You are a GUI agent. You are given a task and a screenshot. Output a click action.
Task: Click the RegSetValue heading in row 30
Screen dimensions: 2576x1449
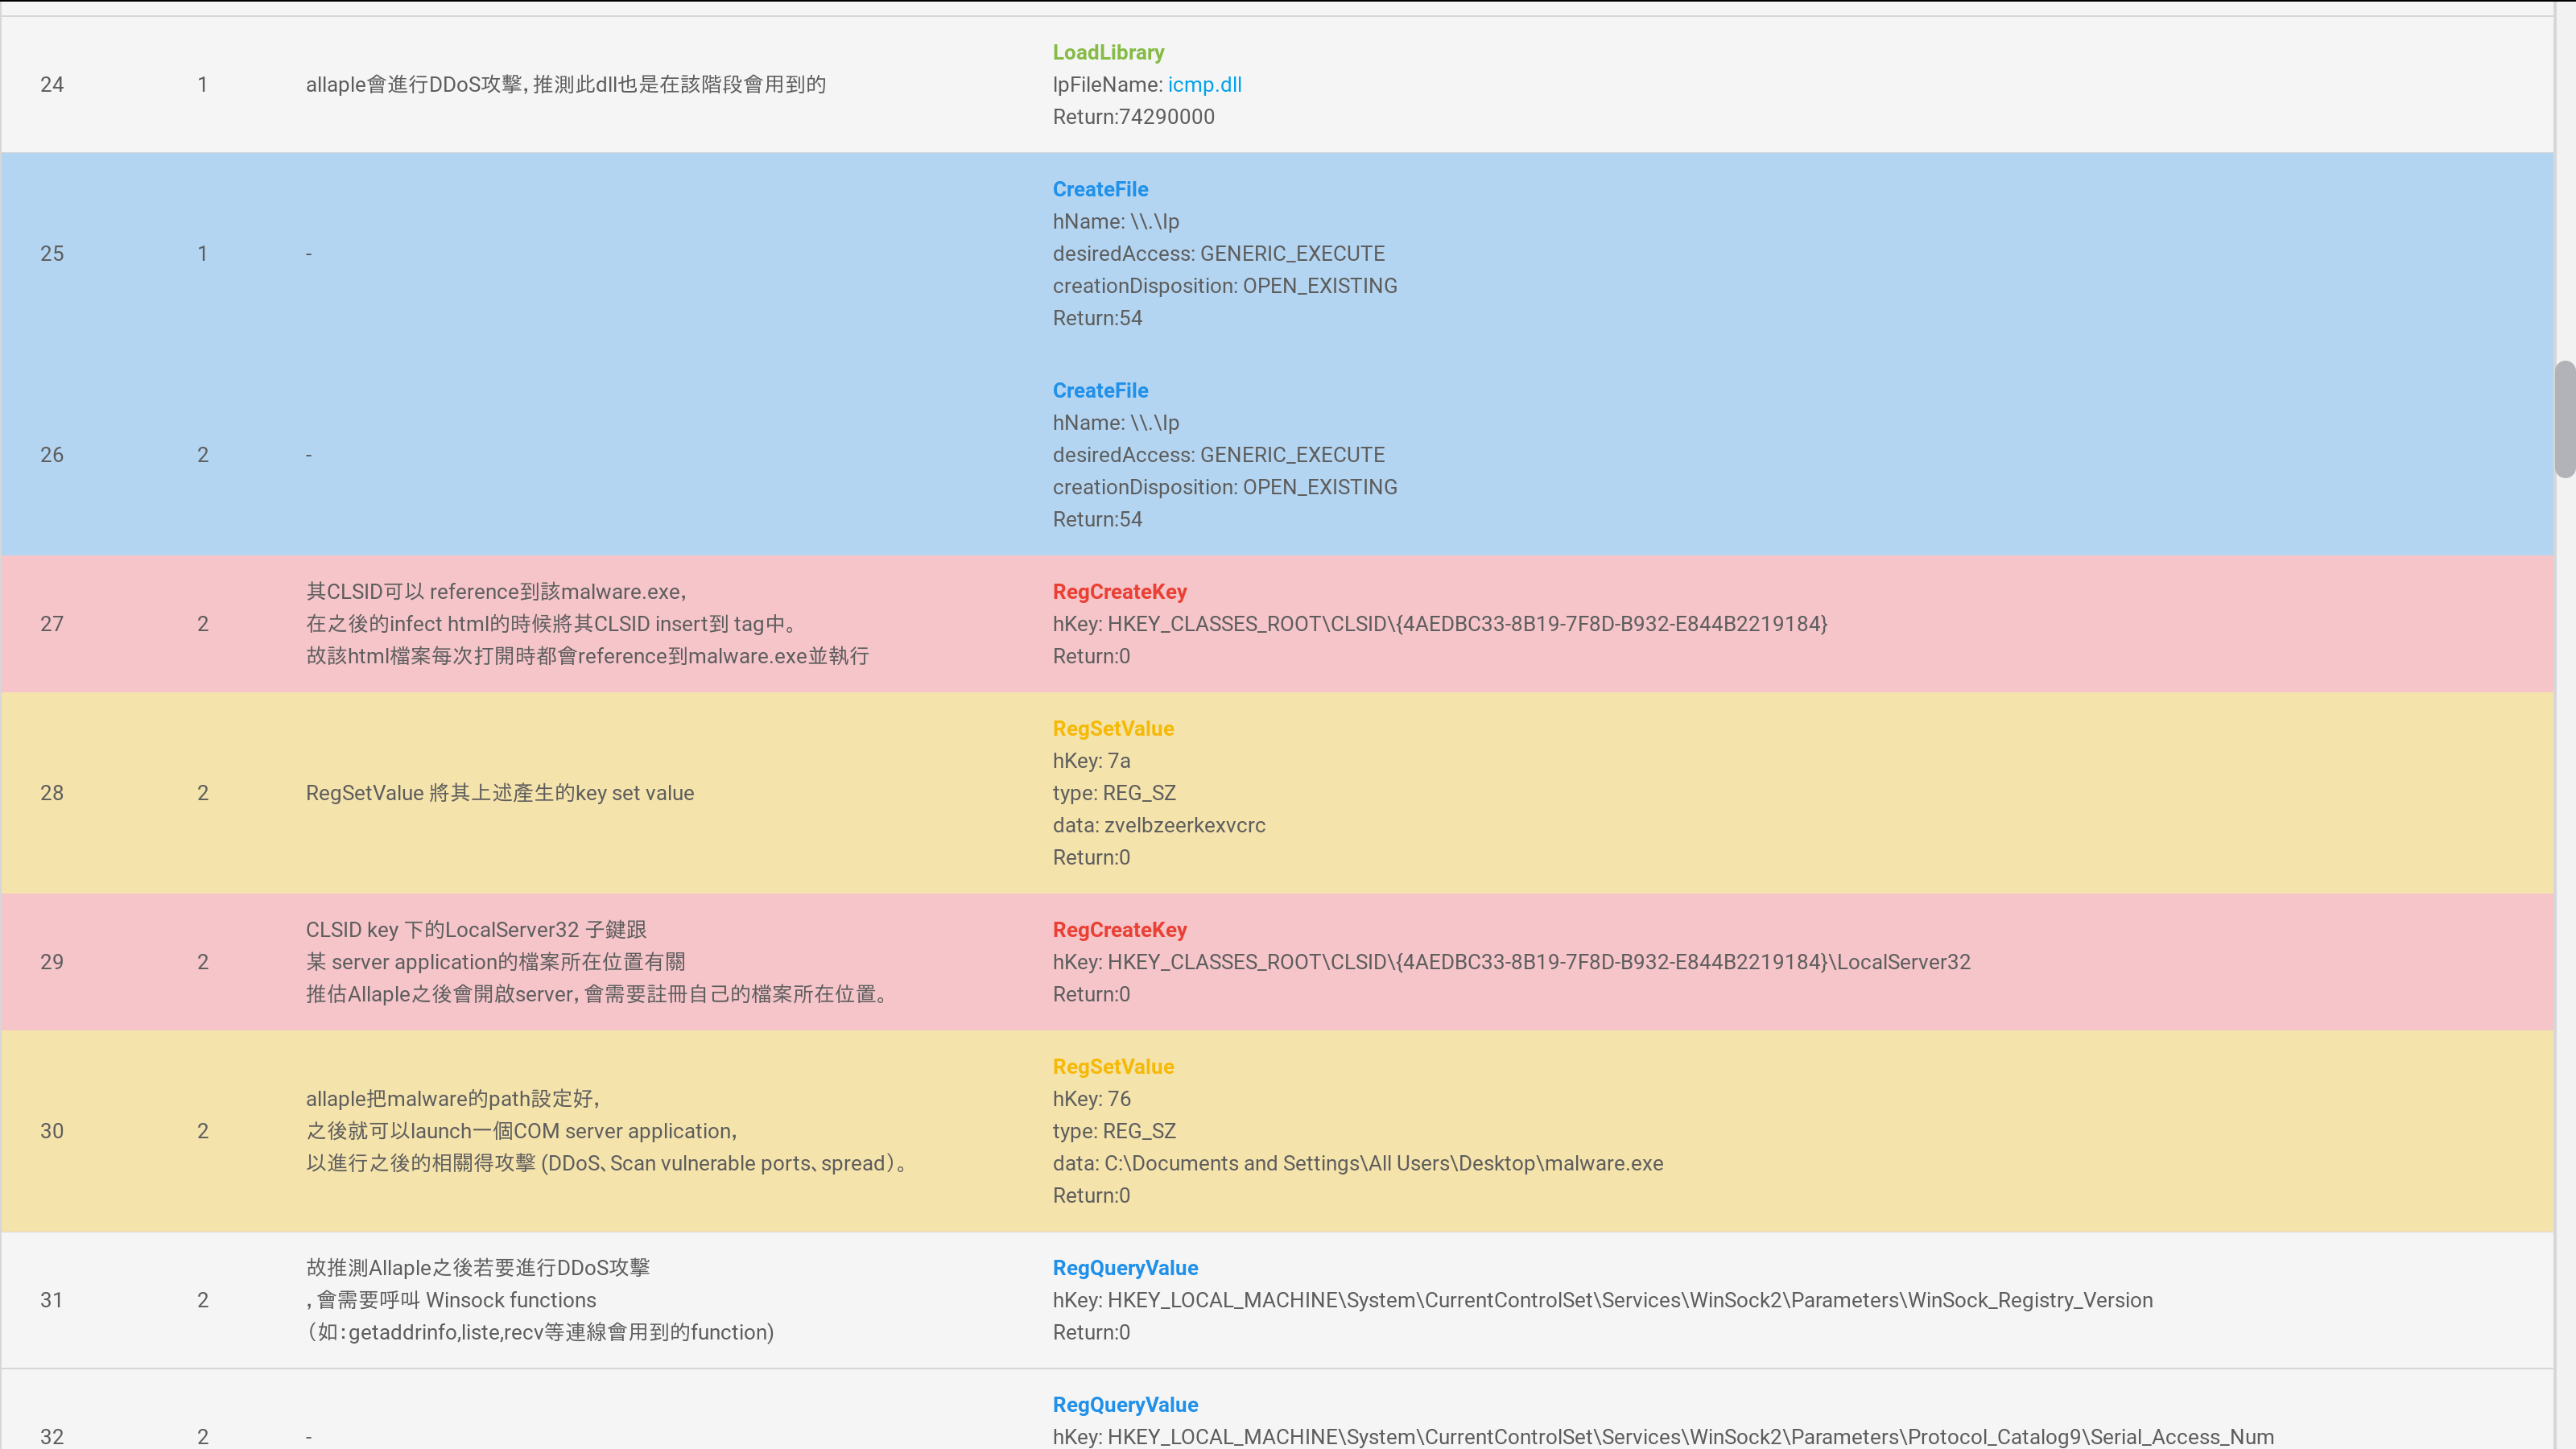click(x=1113, y=1066)
